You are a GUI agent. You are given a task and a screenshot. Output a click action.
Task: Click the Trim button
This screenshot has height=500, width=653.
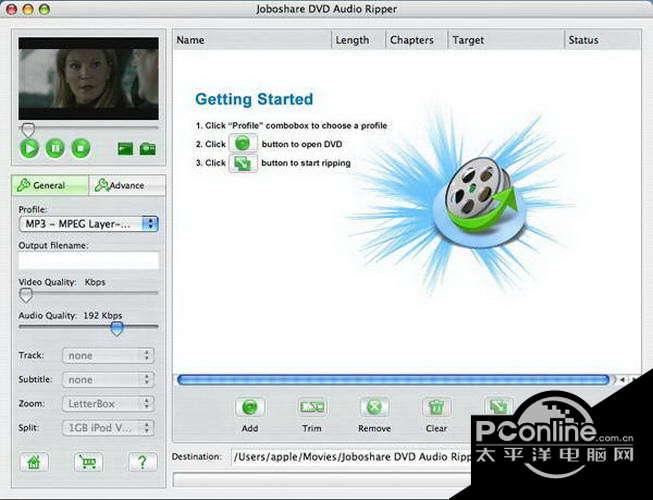pos(312,407)
